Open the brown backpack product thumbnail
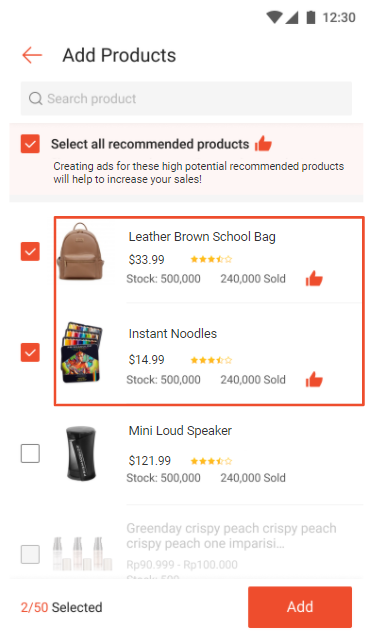This screenshot has width=377, height=644. click(x=81, y=251)
